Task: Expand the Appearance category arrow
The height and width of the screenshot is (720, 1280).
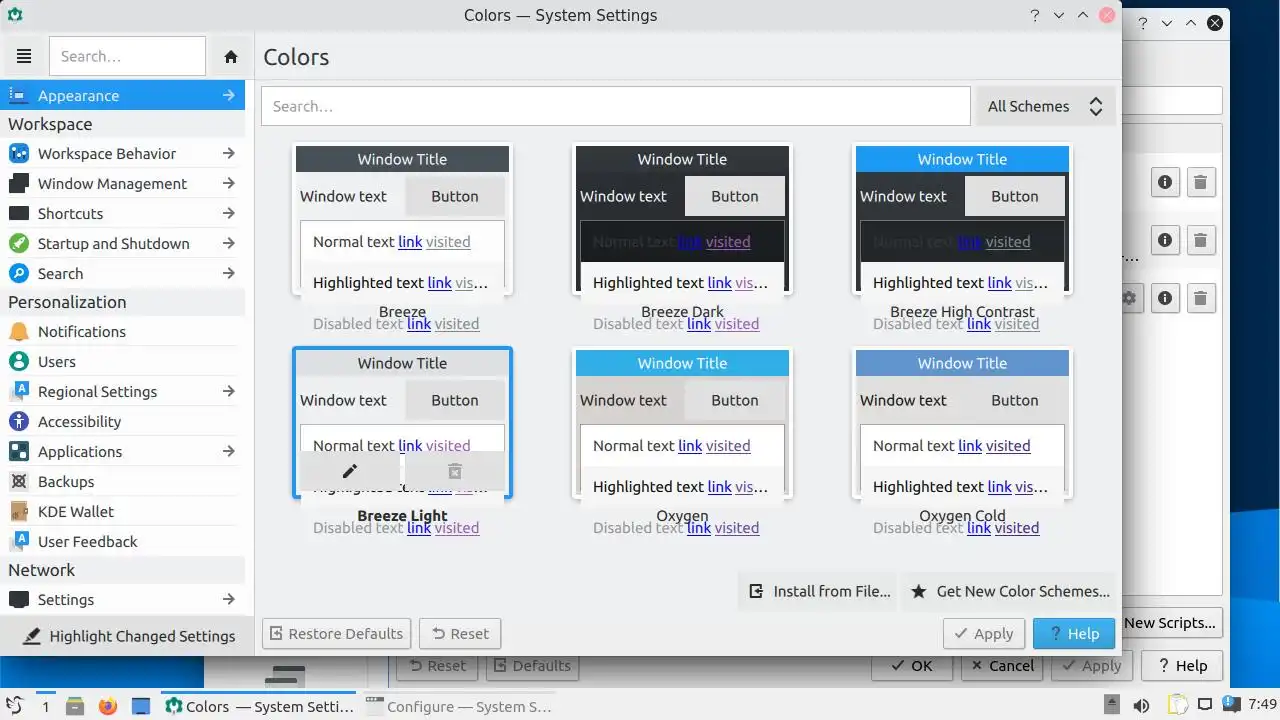Action: coord(229,96)
